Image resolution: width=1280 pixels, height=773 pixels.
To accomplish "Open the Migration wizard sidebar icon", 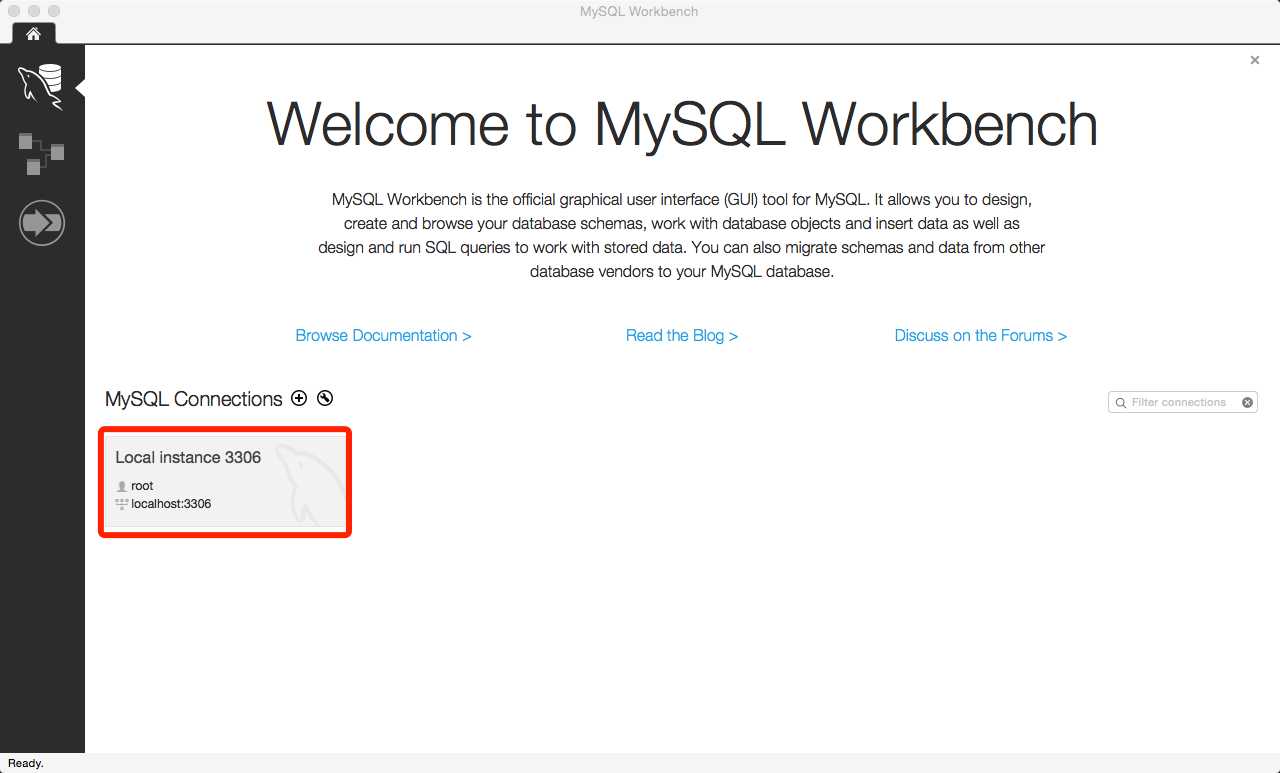I will [x=42, y=223].
